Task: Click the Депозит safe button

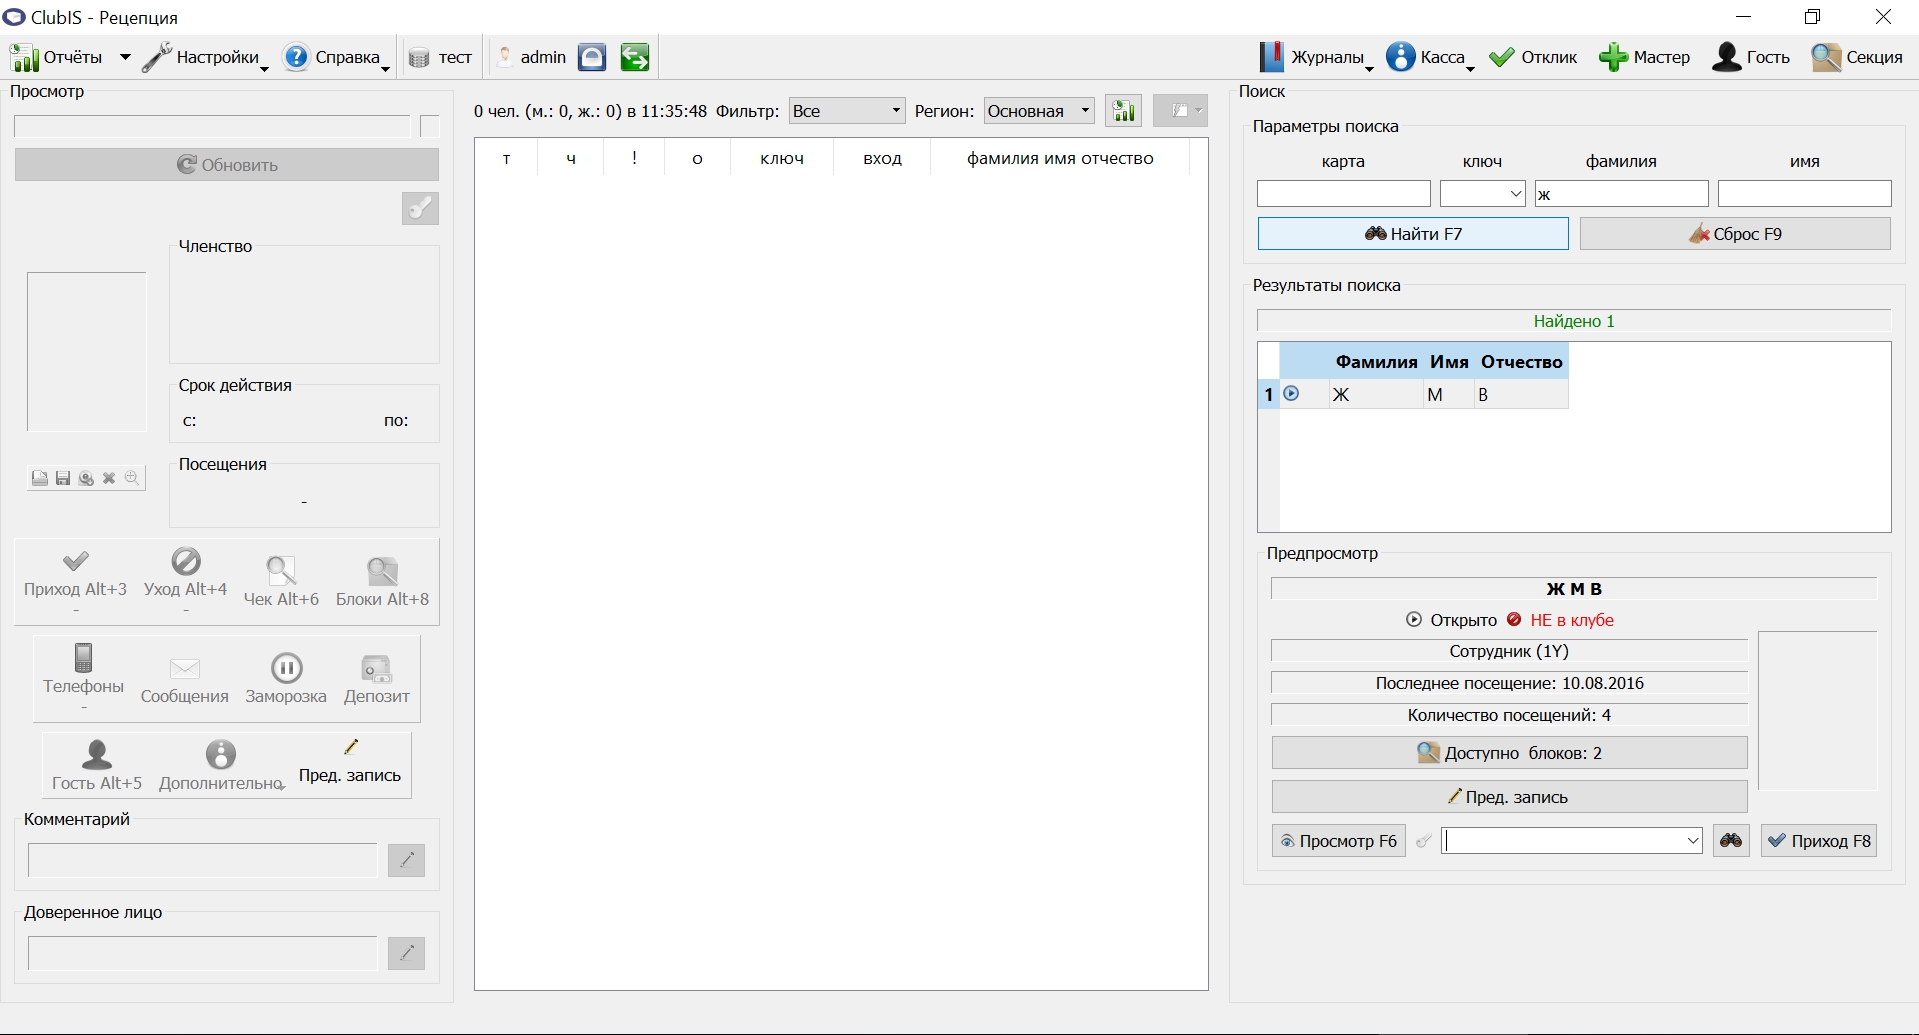Action: (x=377, y=680)
